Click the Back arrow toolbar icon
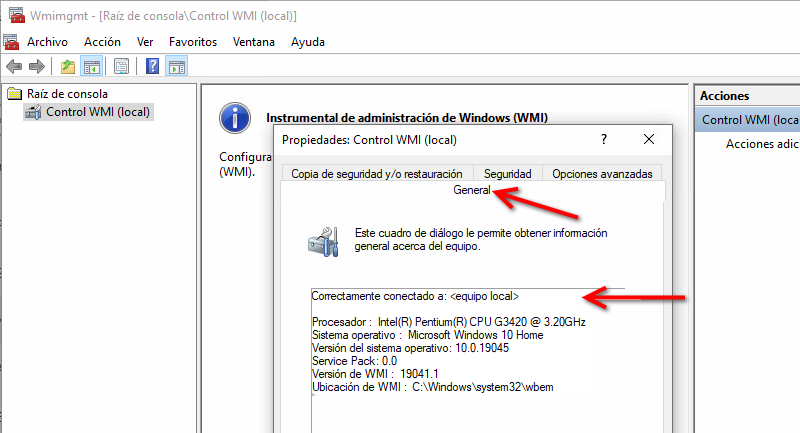The image size is (800, 433). click(14, 66)
